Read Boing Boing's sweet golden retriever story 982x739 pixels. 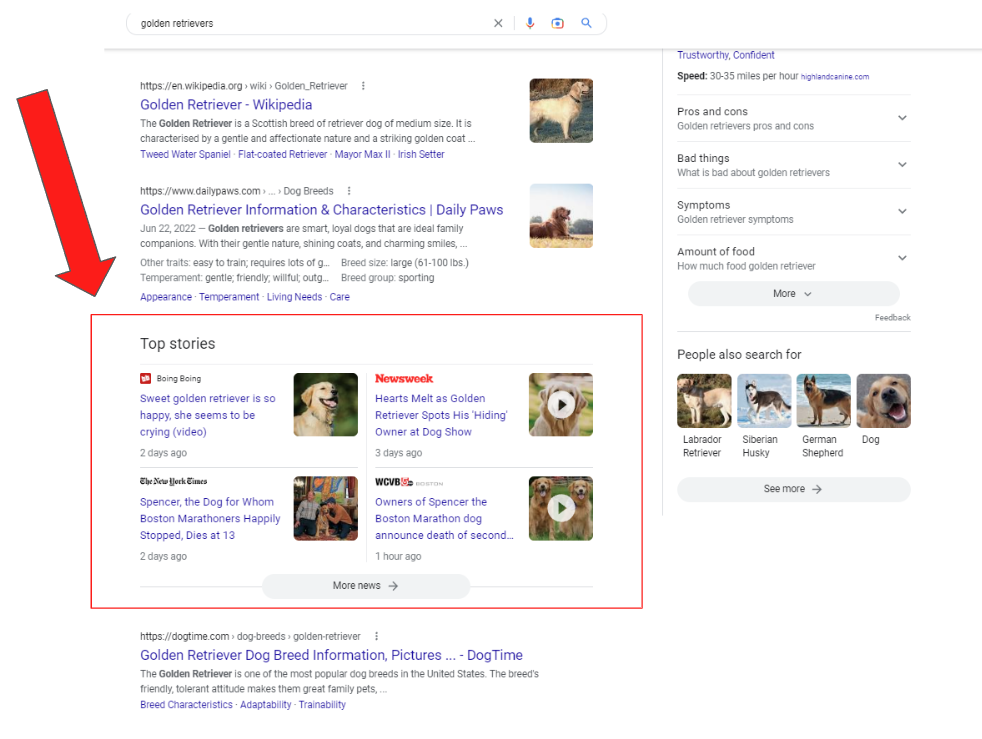tap(208, 415)
